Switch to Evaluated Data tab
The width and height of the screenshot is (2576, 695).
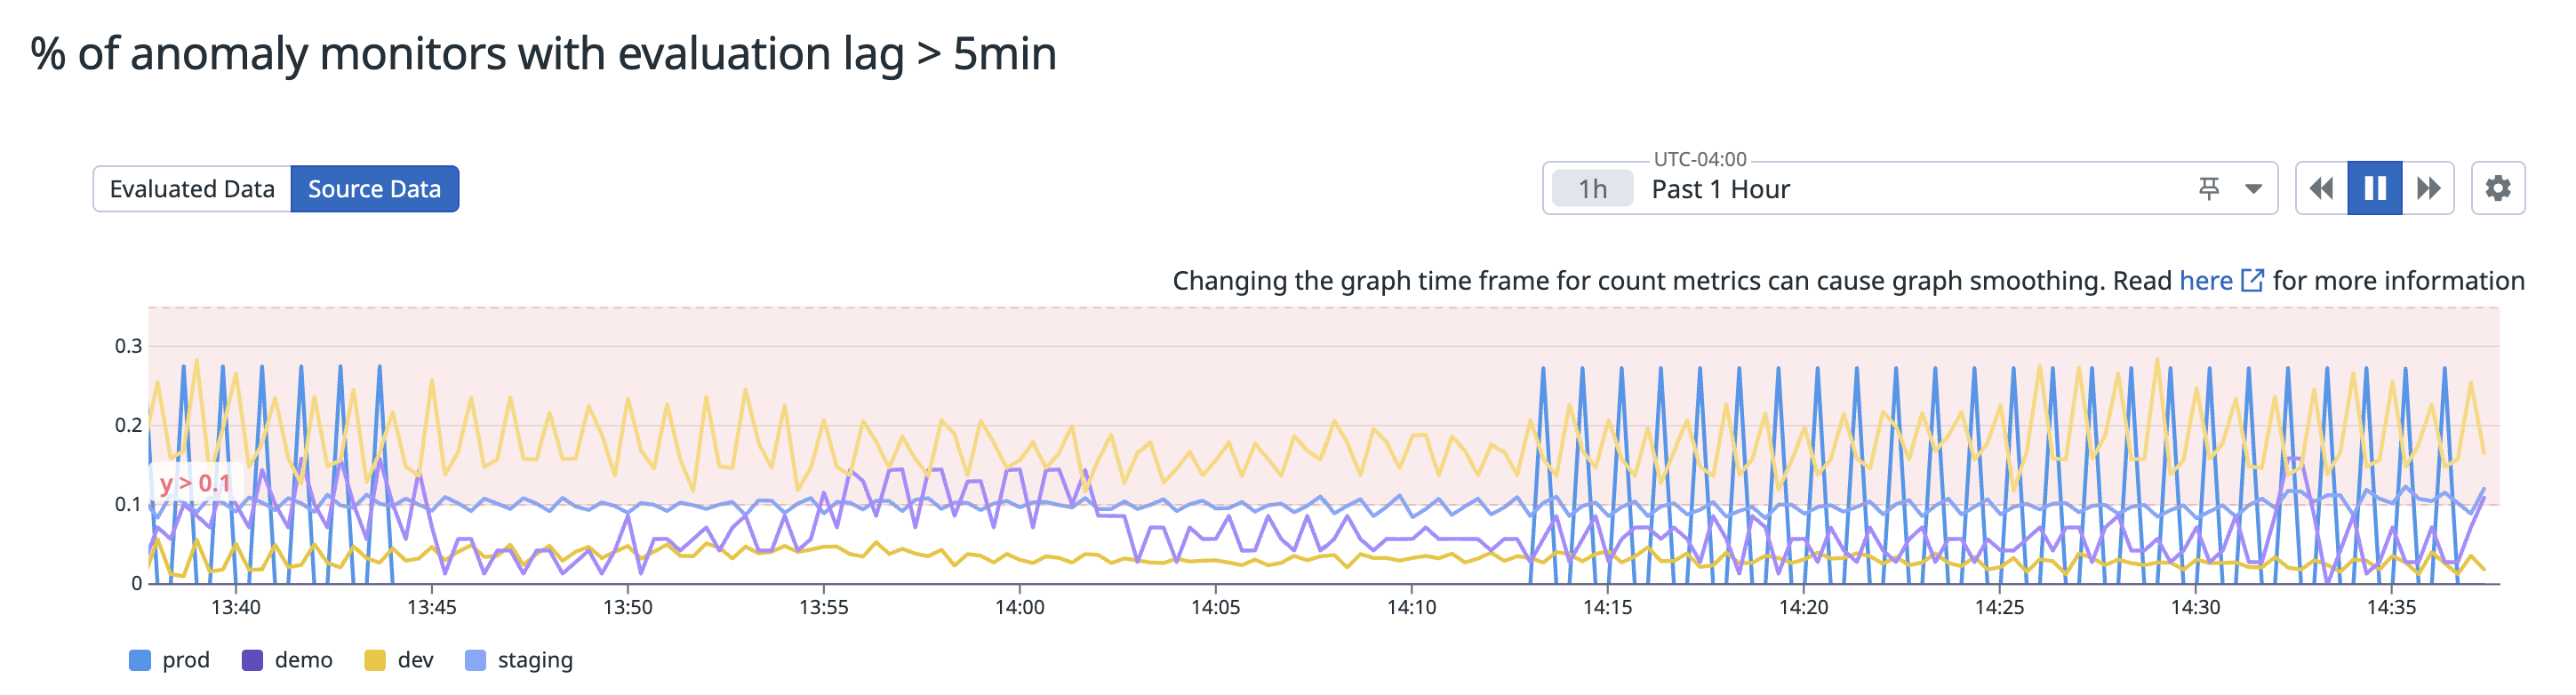(x=192, y=189)
